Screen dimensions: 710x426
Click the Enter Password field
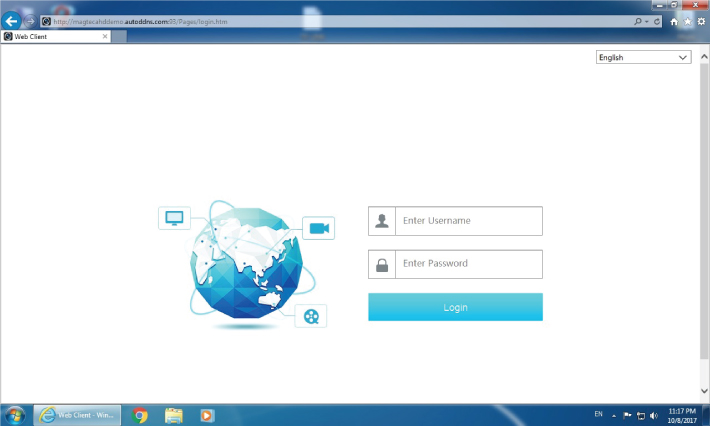pos(469,264)
